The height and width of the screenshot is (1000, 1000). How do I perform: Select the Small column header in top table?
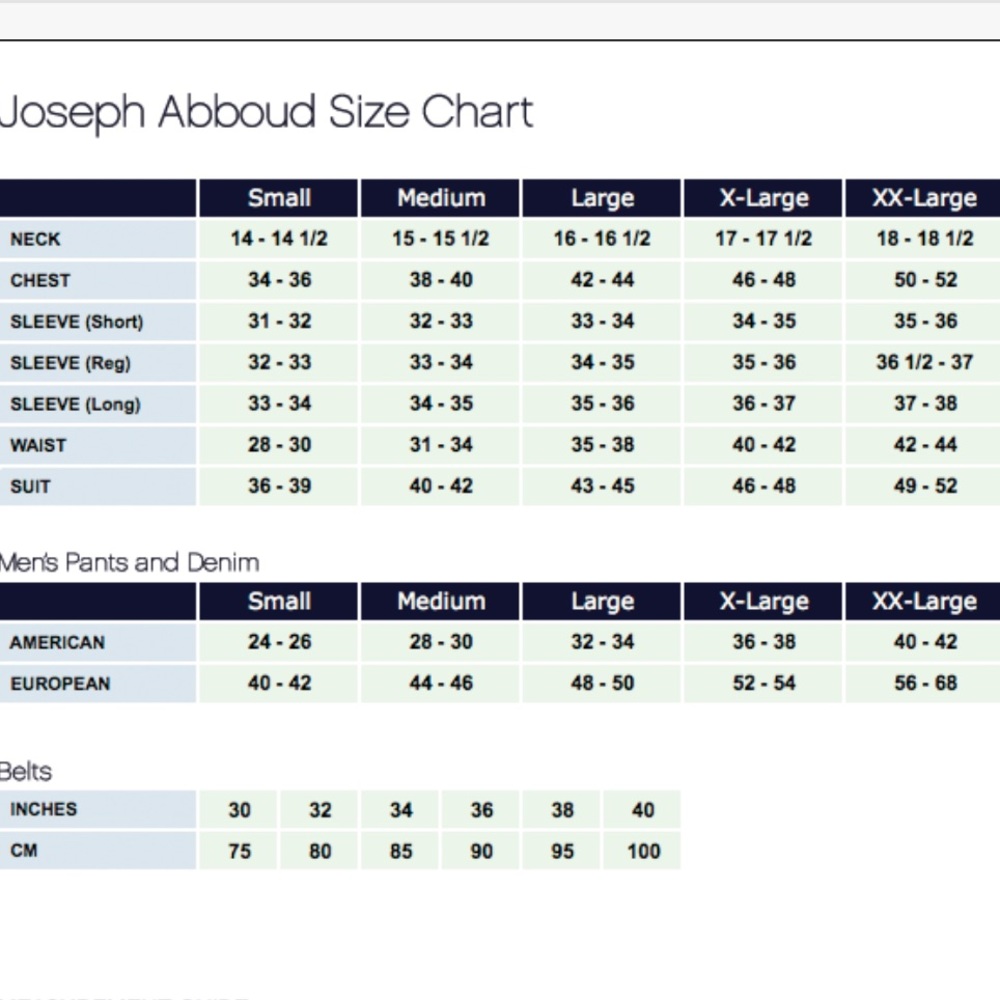tap(279, 198)
